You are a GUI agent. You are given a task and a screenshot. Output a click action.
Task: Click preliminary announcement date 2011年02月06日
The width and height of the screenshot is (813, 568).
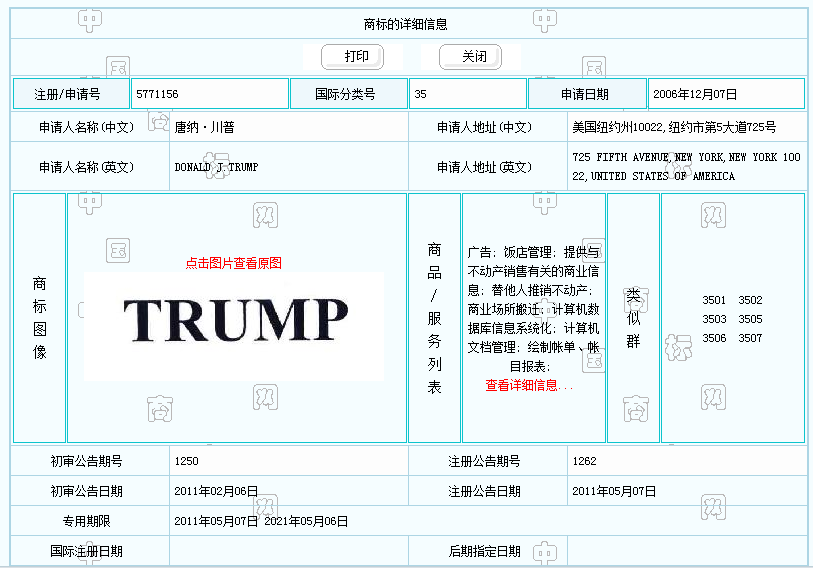click(216, 491)
